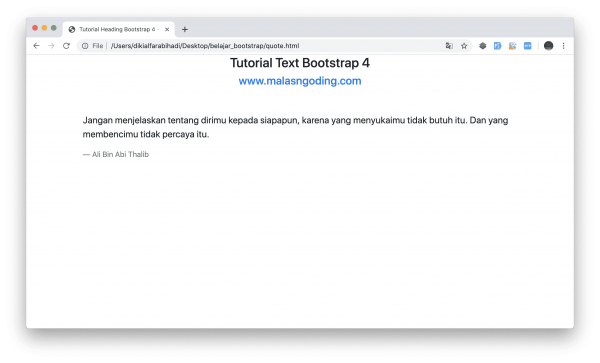
Task: Open the orange extension icon
Action: tap(512, 46)
